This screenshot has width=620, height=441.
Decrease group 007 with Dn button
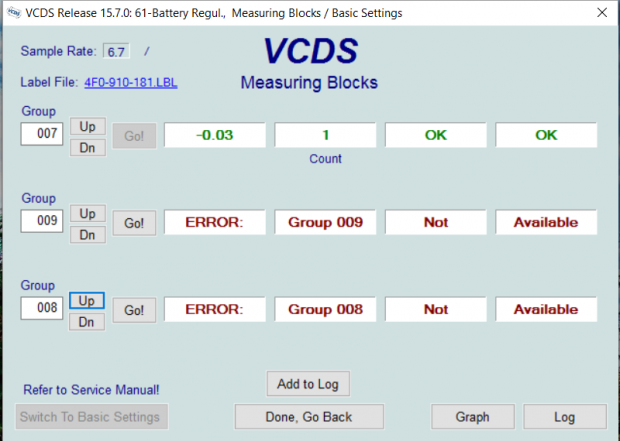[x=87, y=148]
